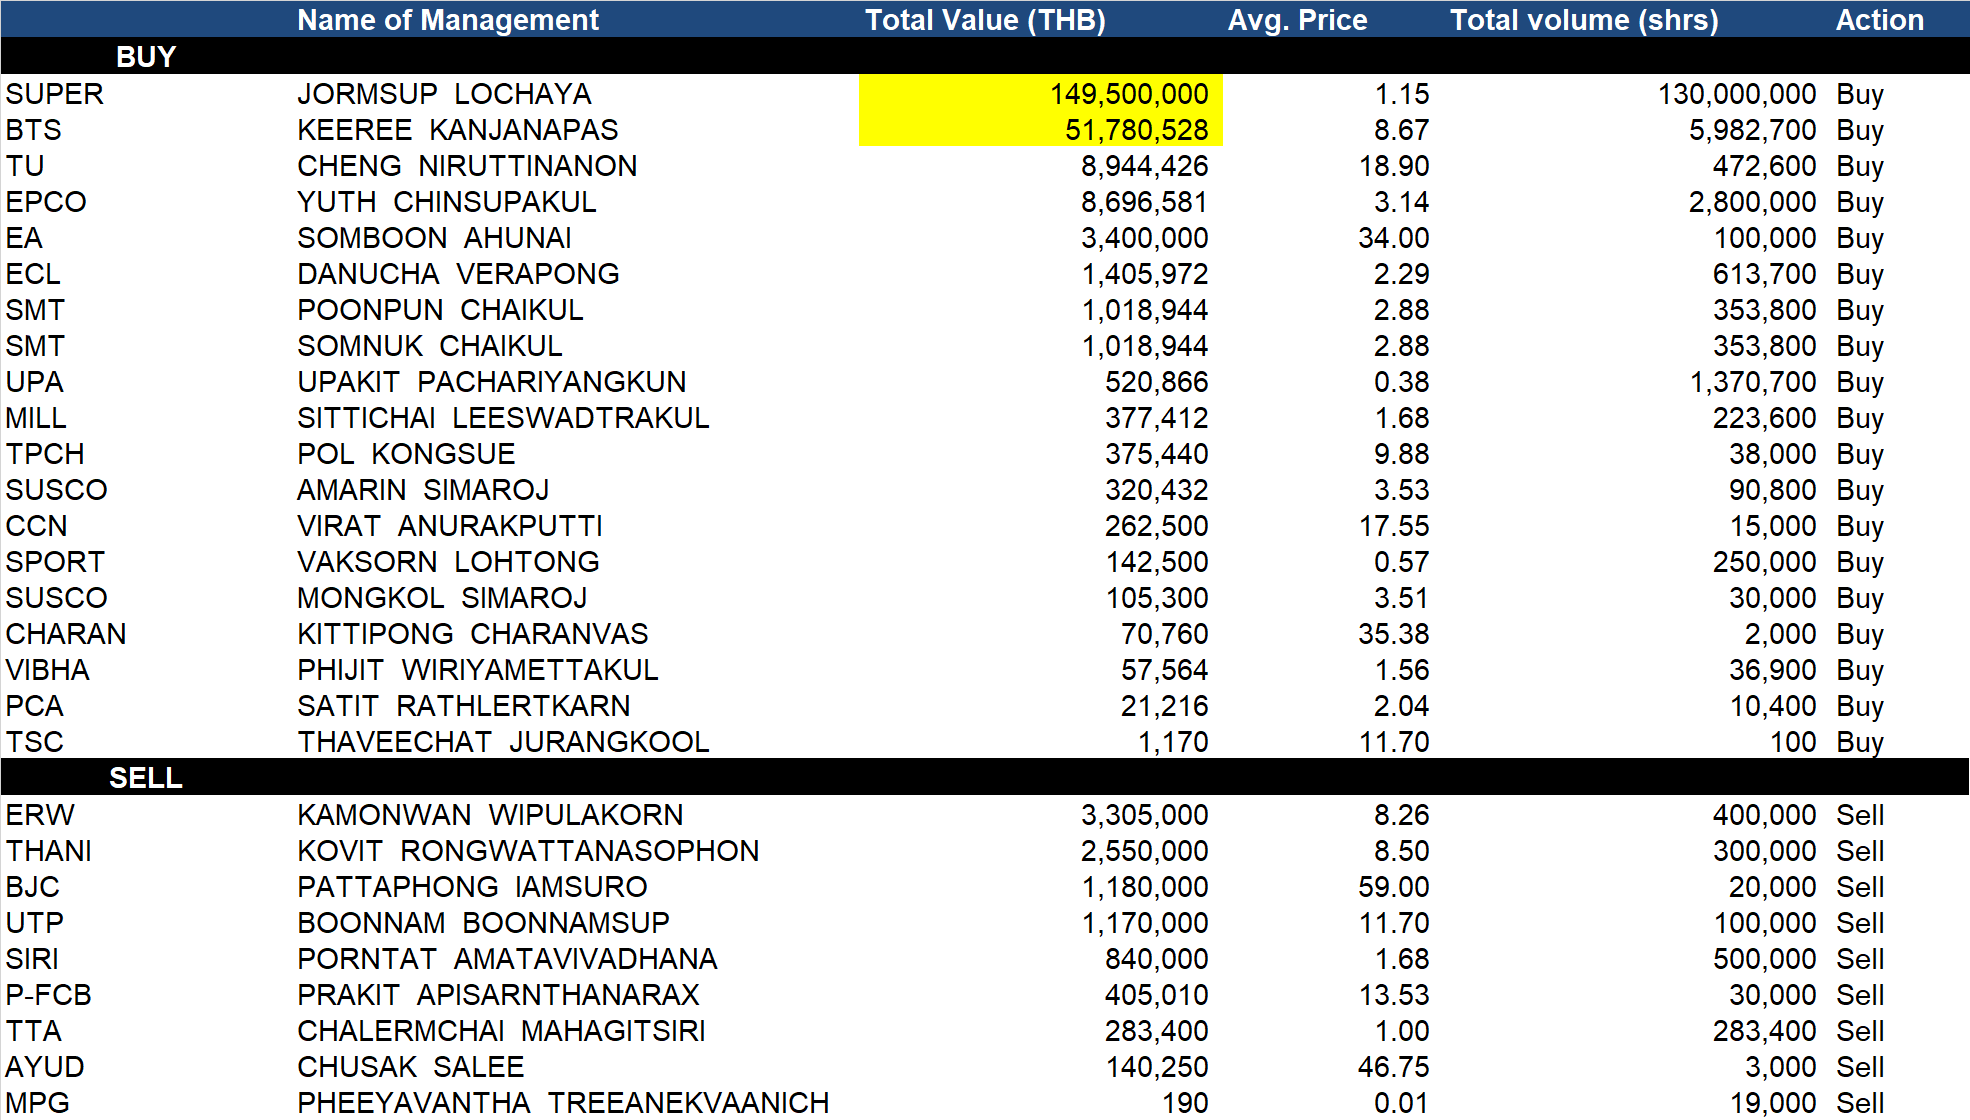Click the PCA ticker cell
The height and width of the screenshot is (1120, 1970).
(x=34, y=706)
